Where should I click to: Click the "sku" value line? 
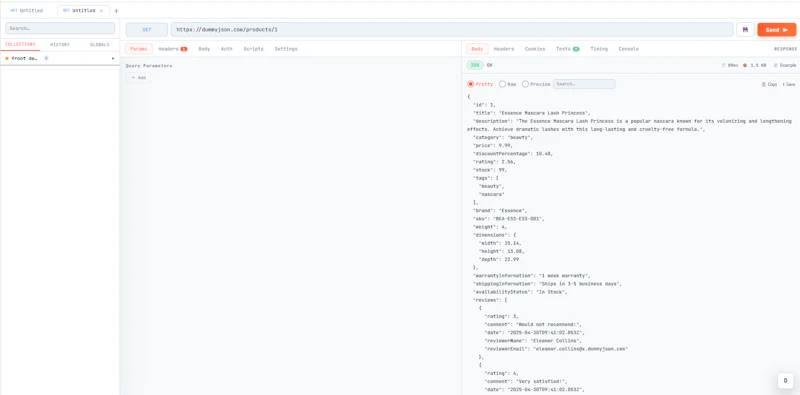click(509, 218)
